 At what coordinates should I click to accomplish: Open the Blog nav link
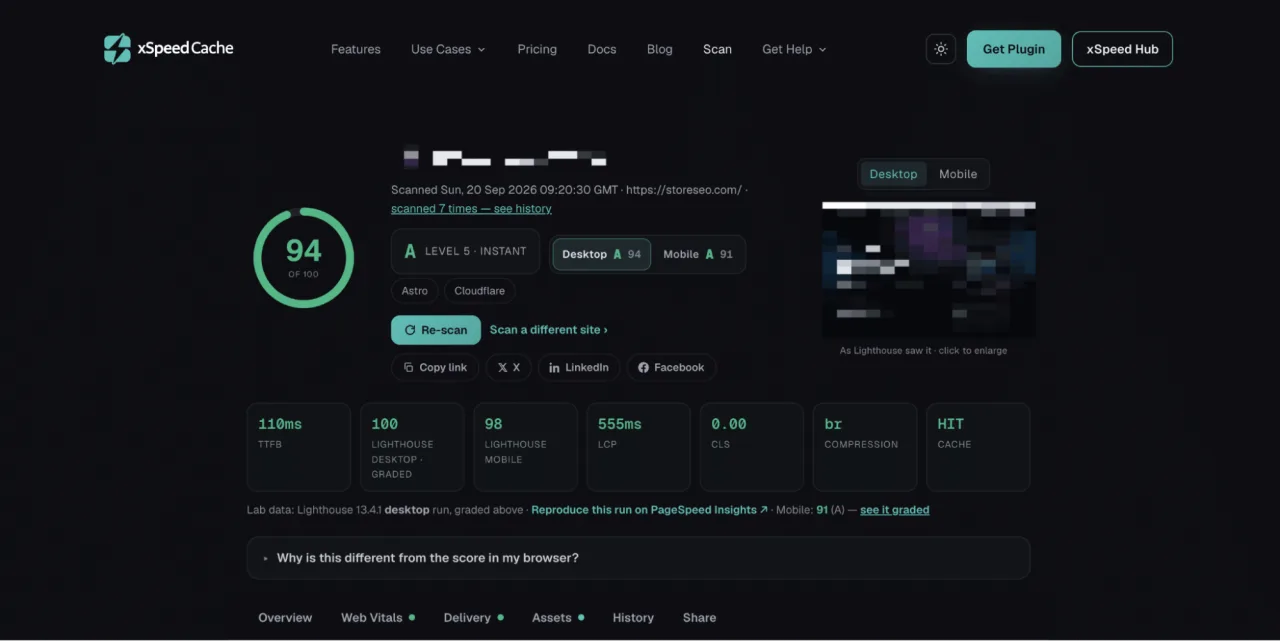click(x=660, y=49)
